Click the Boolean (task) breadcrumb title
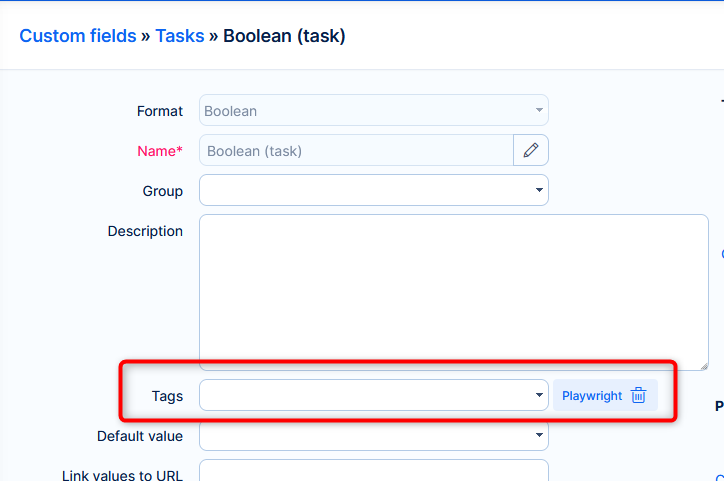Screen dimensions: 724x481 tap(284, 36)
